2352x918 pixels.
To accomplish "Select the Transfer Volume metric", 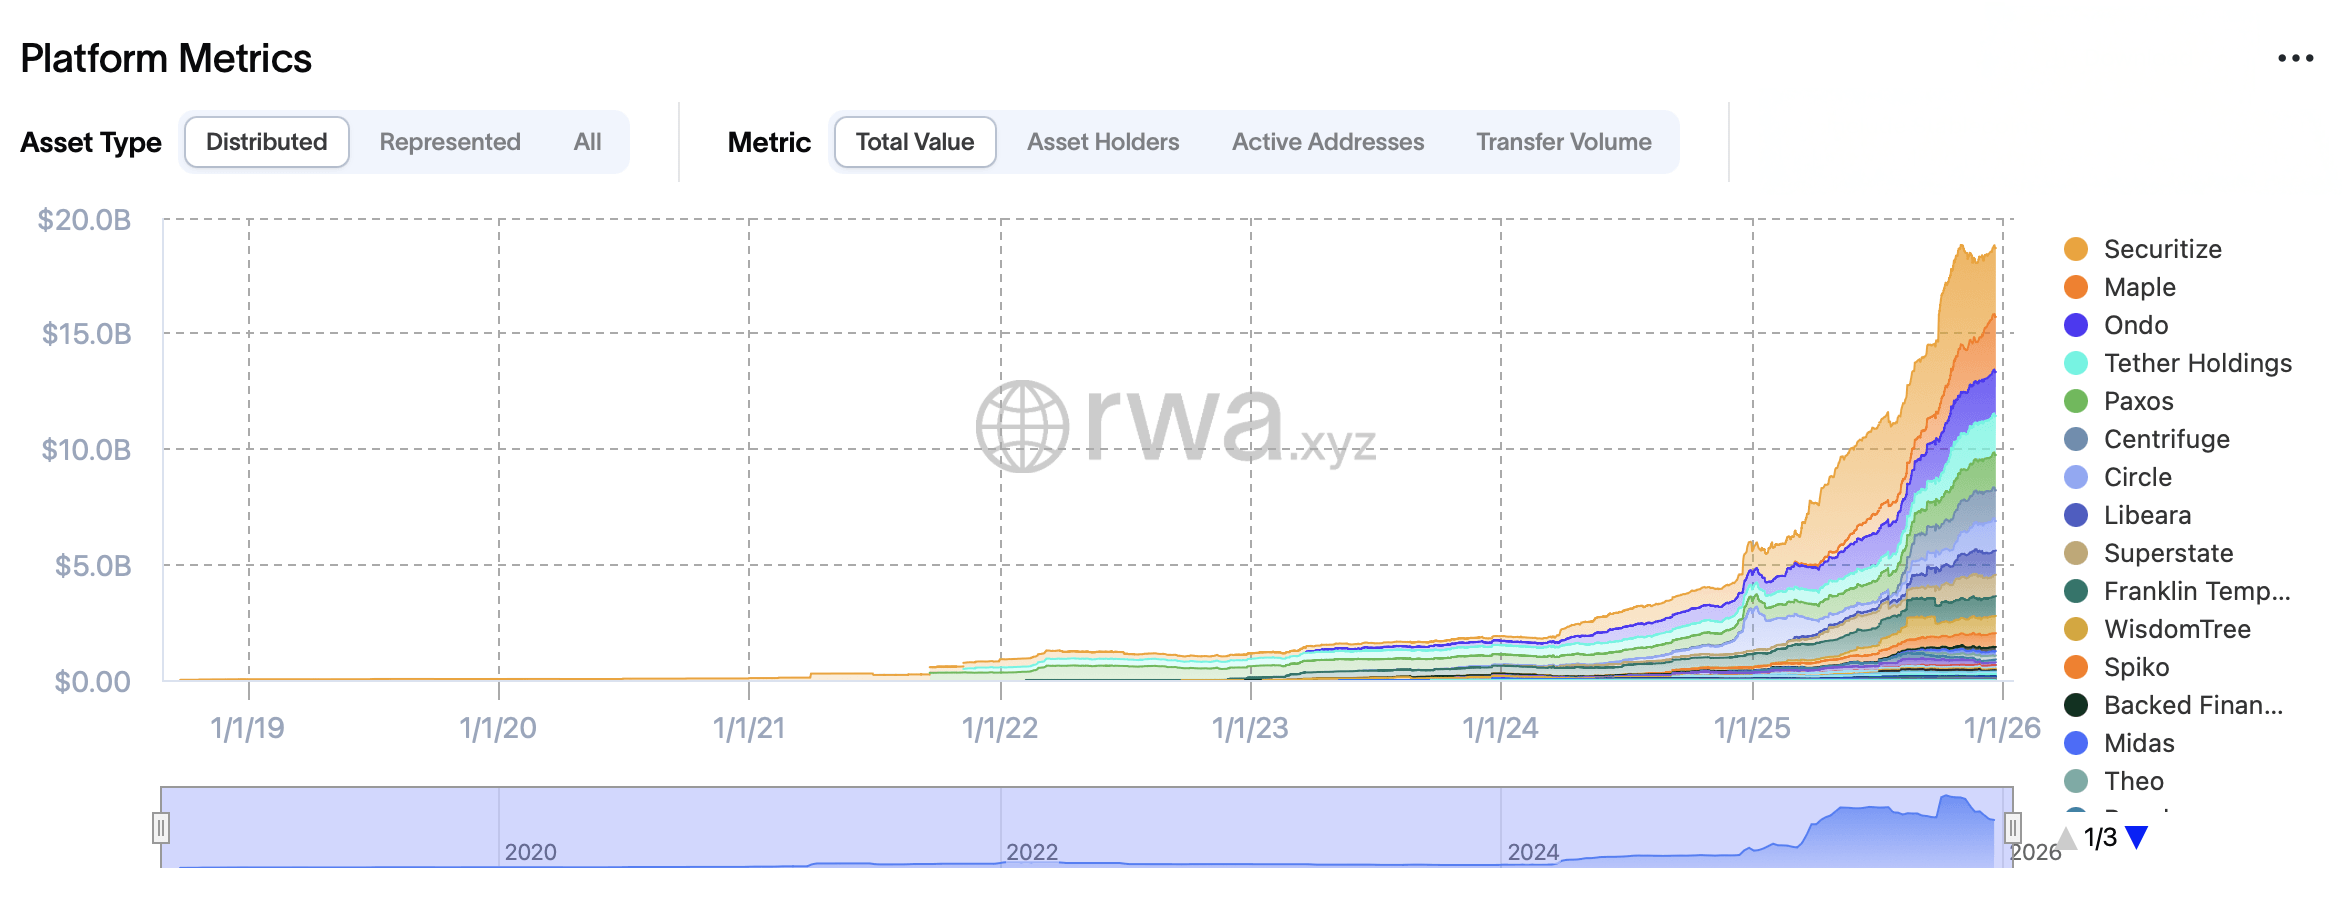I will (1564, 142).
